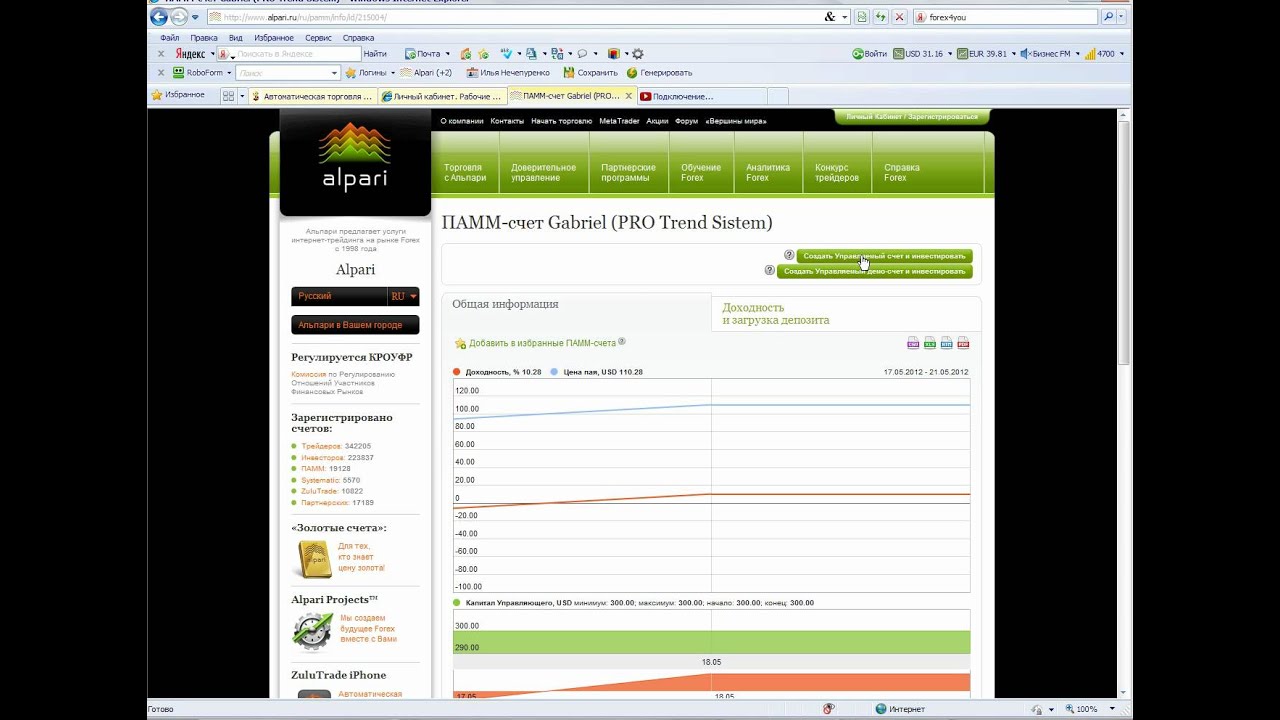1280x720 pixels.
Task: Expand the address bar URL dropdown
Action: click(845, 17)
